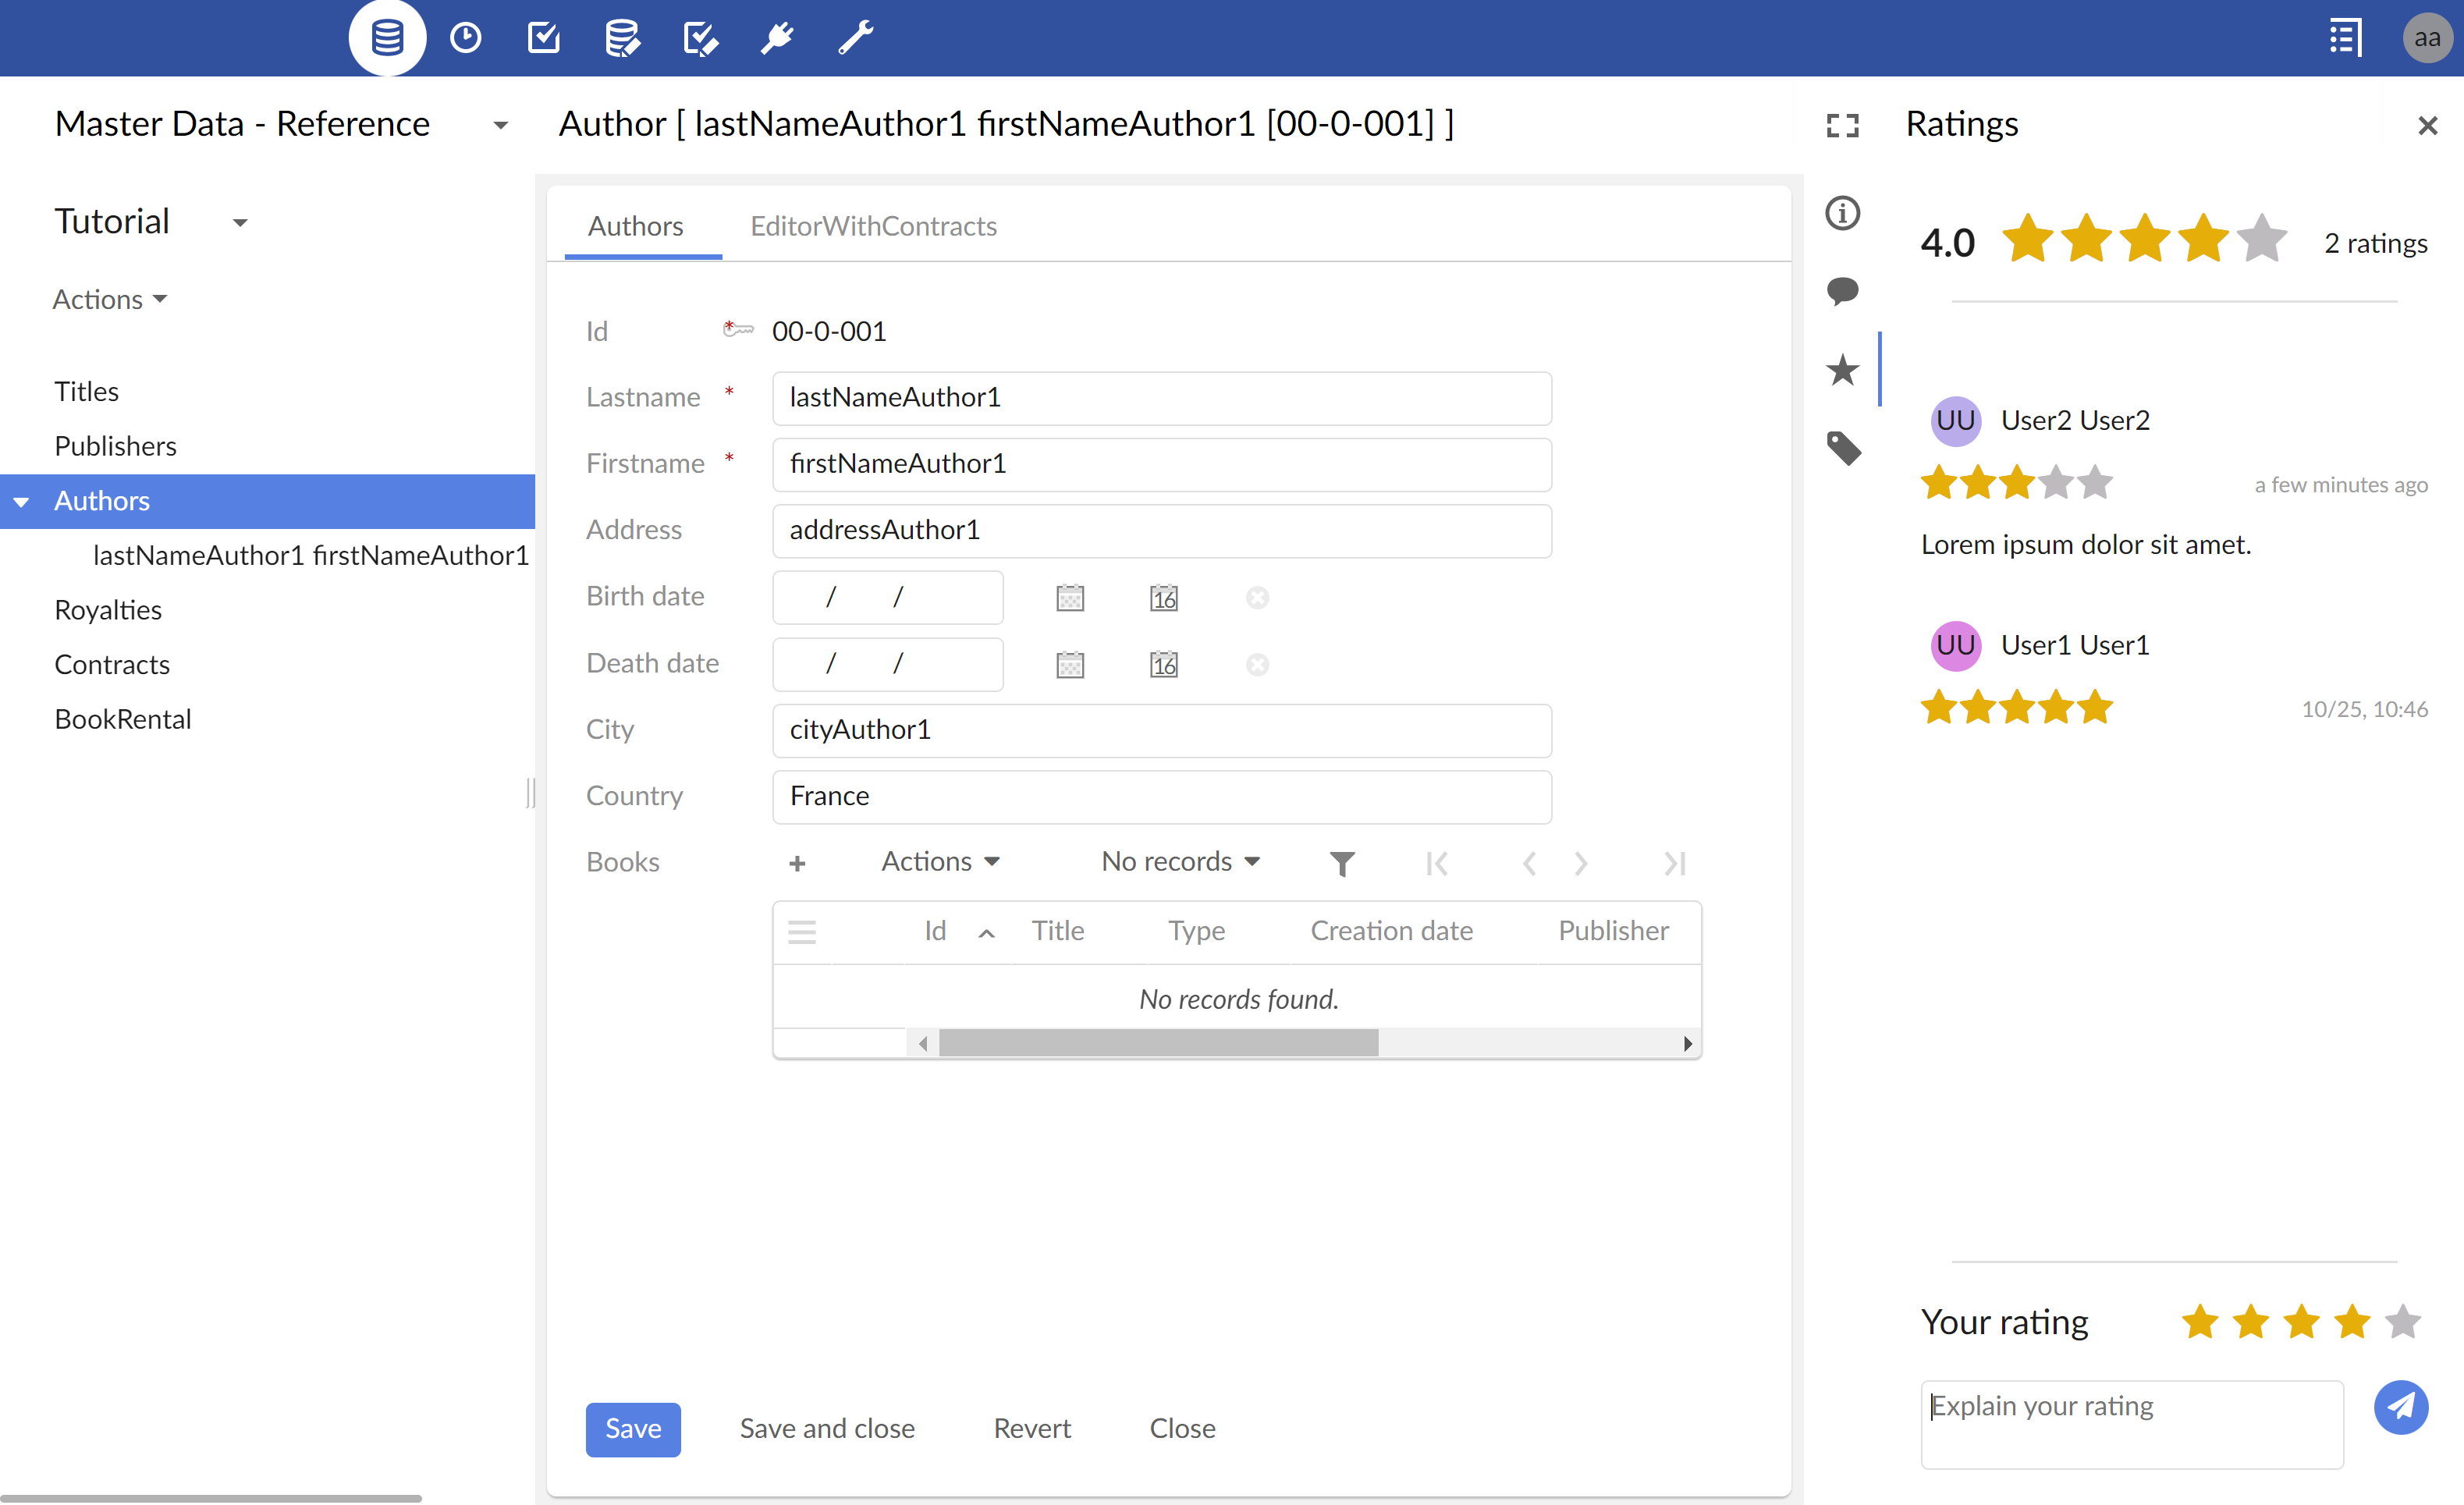
Task: Click the plug administration icon in header
Action: [777, 38]
